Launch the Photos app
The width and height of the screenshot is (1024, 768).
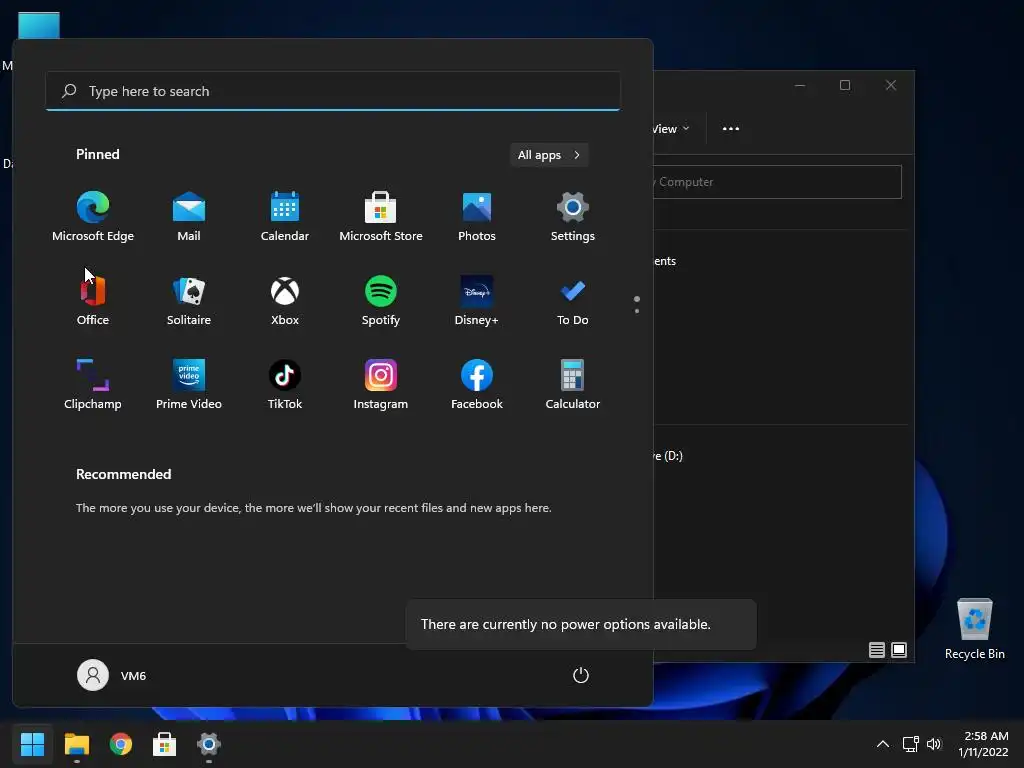pos(477,217)
